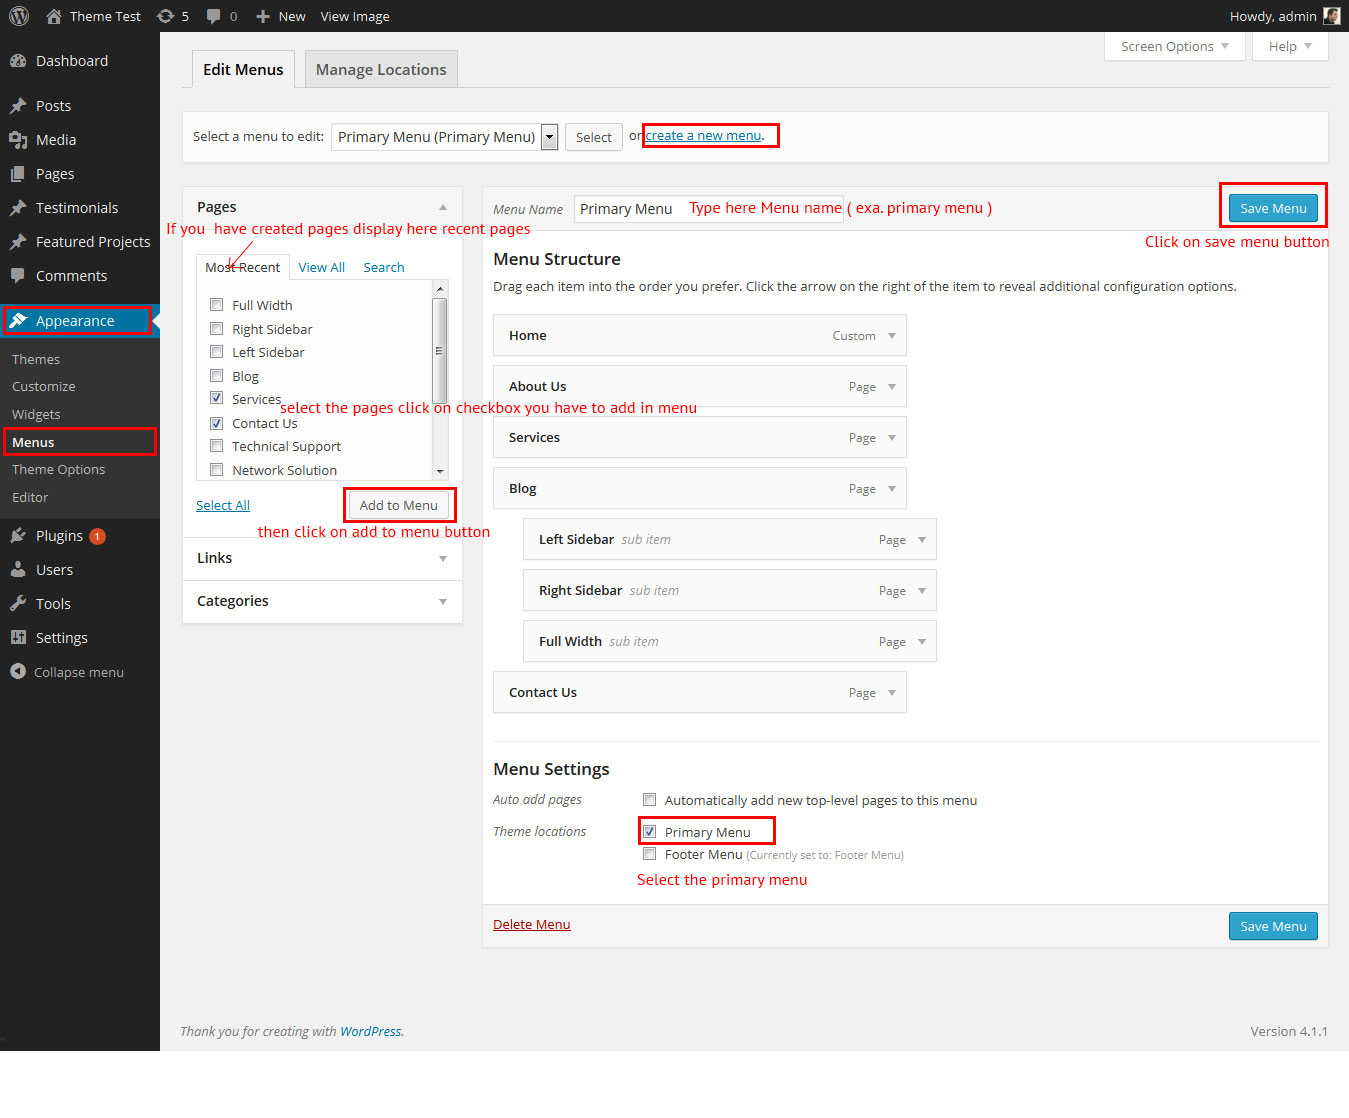Expand the Left Sidebar sub item arrow
Image resolution: width=1349 pixels, height=1118 pixels.
(x=922, y=540)
